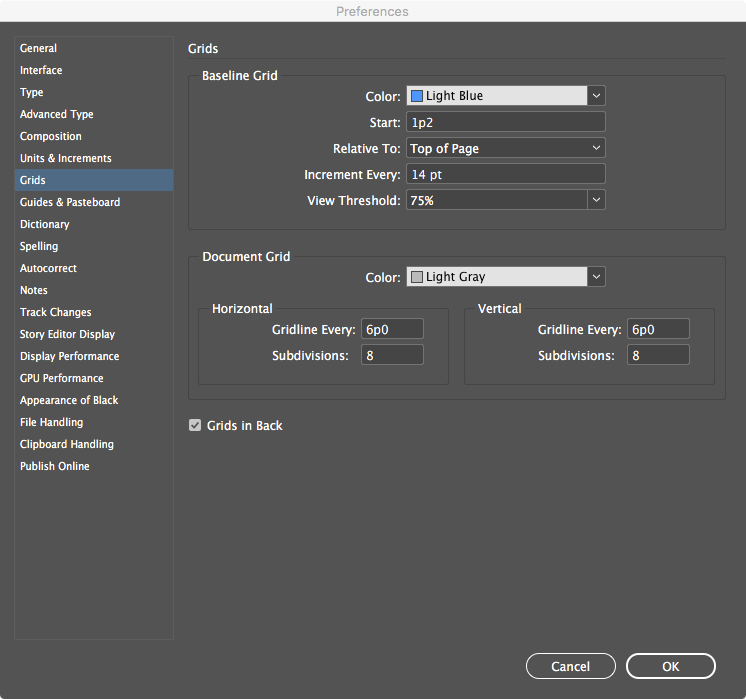Click the Cancel button
This screenshot has width=746, height=699.
coord(570,666)
